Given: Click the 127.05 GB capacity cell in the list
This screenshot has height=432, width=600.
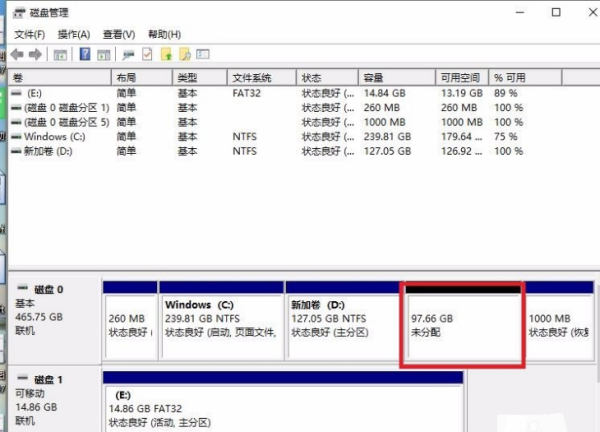Looking at the screenshot, I should (387, 151).
